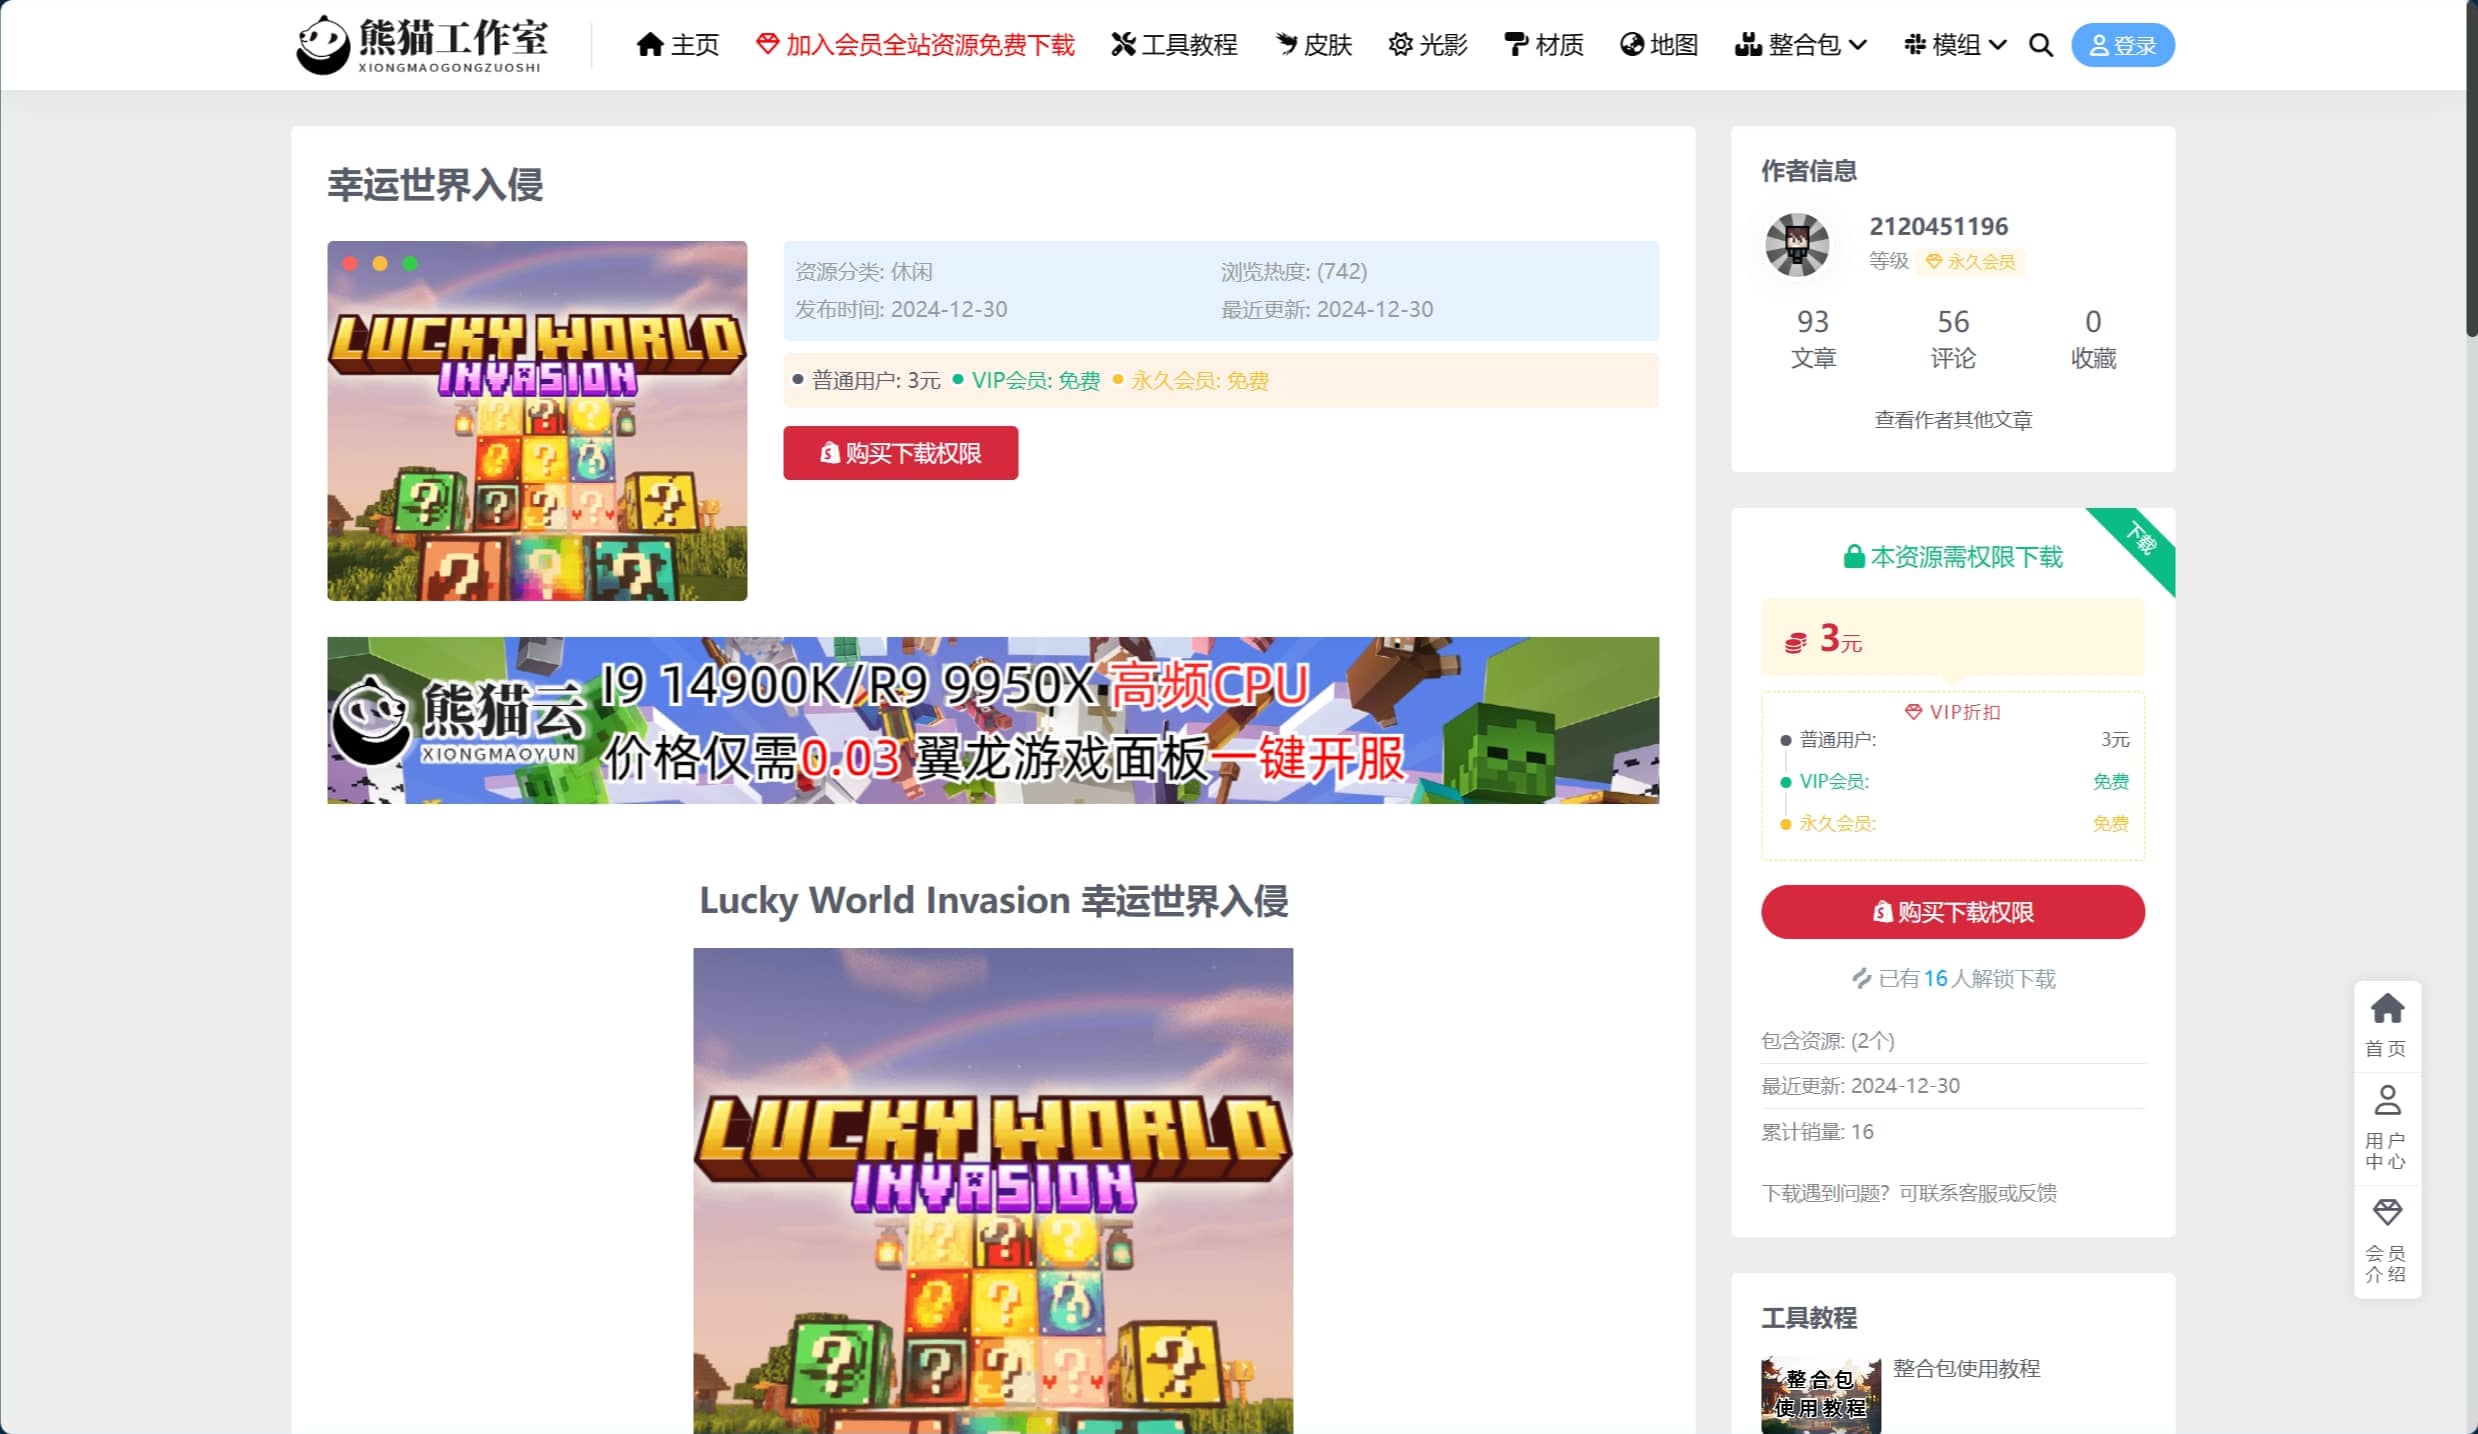Click the 包含资源: (2个) row
This screenshot has width=2478, height=1434.
(1952, 1041)
